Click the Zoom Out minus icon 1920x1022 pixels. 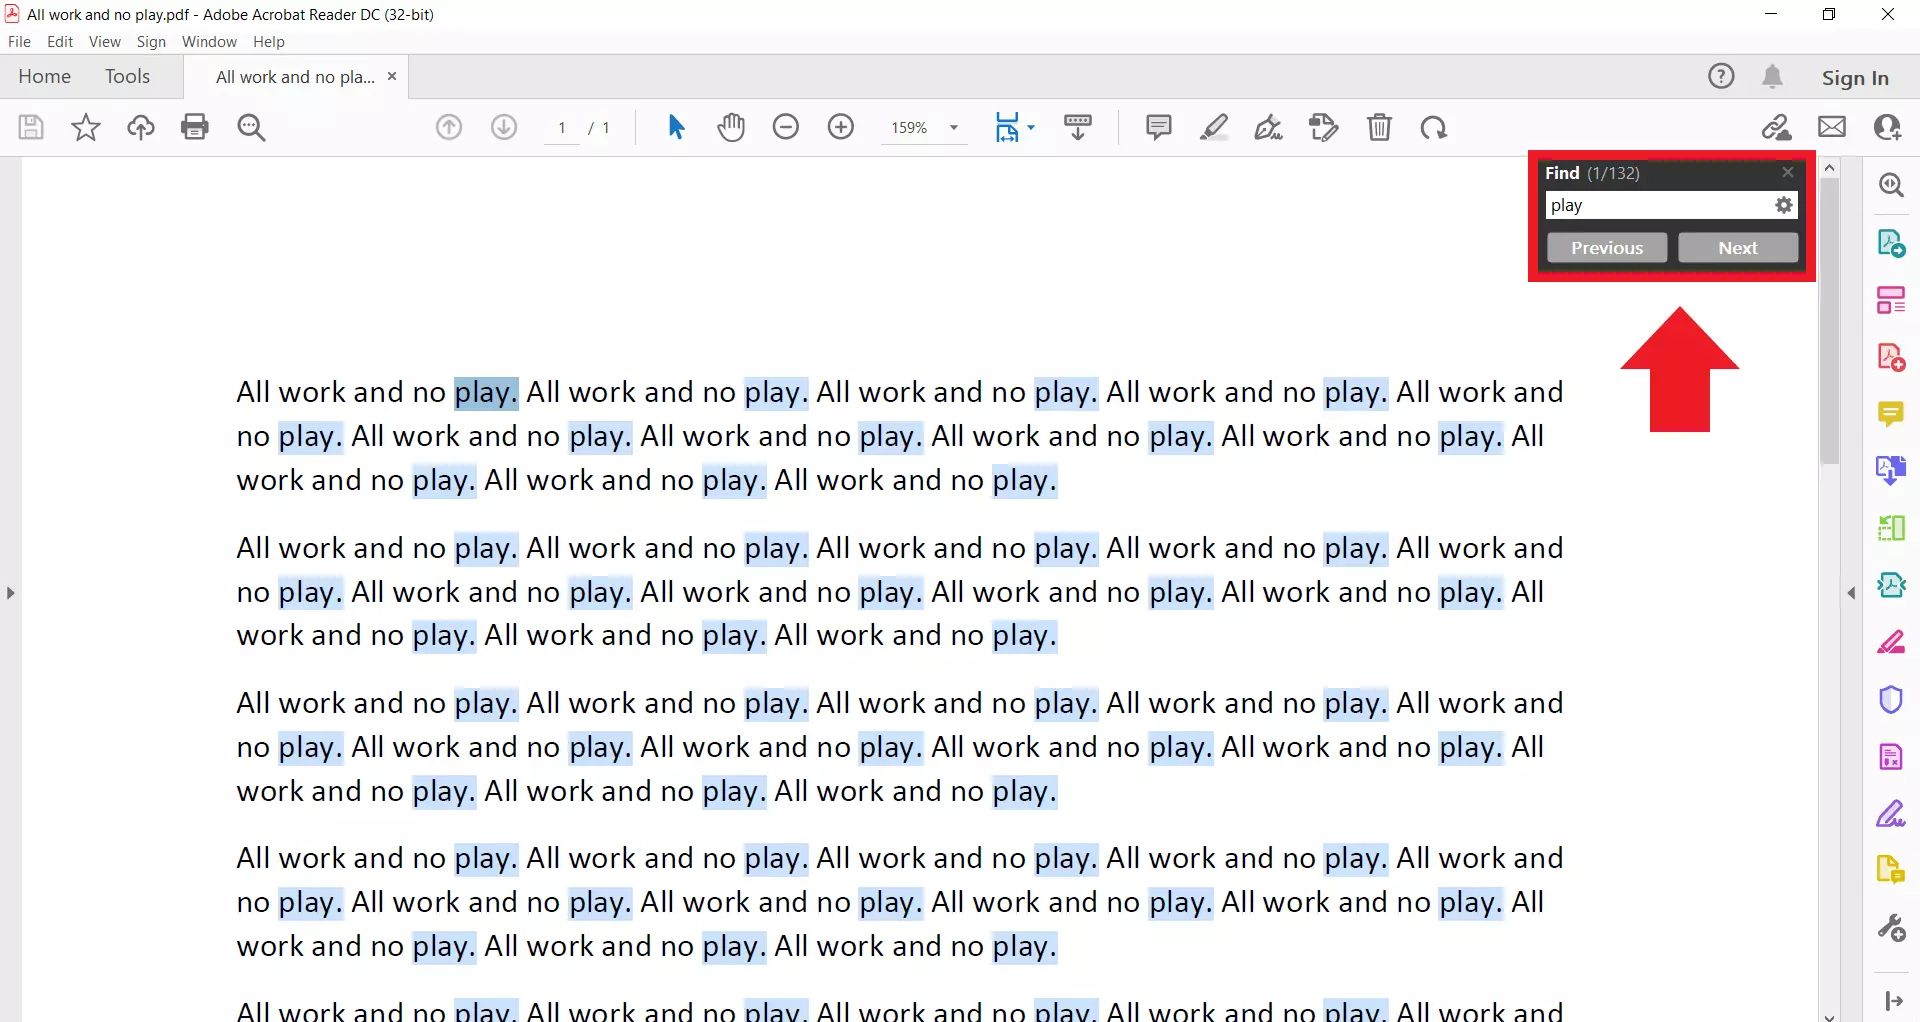(x=786, y=127)
